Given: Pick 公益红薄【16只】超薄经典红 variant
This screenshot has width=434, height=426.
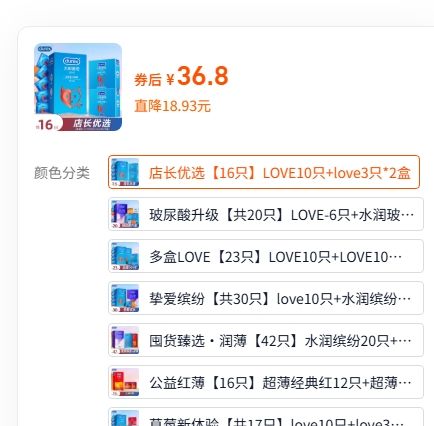Looking at the screenshot, I should coord(266,382).
